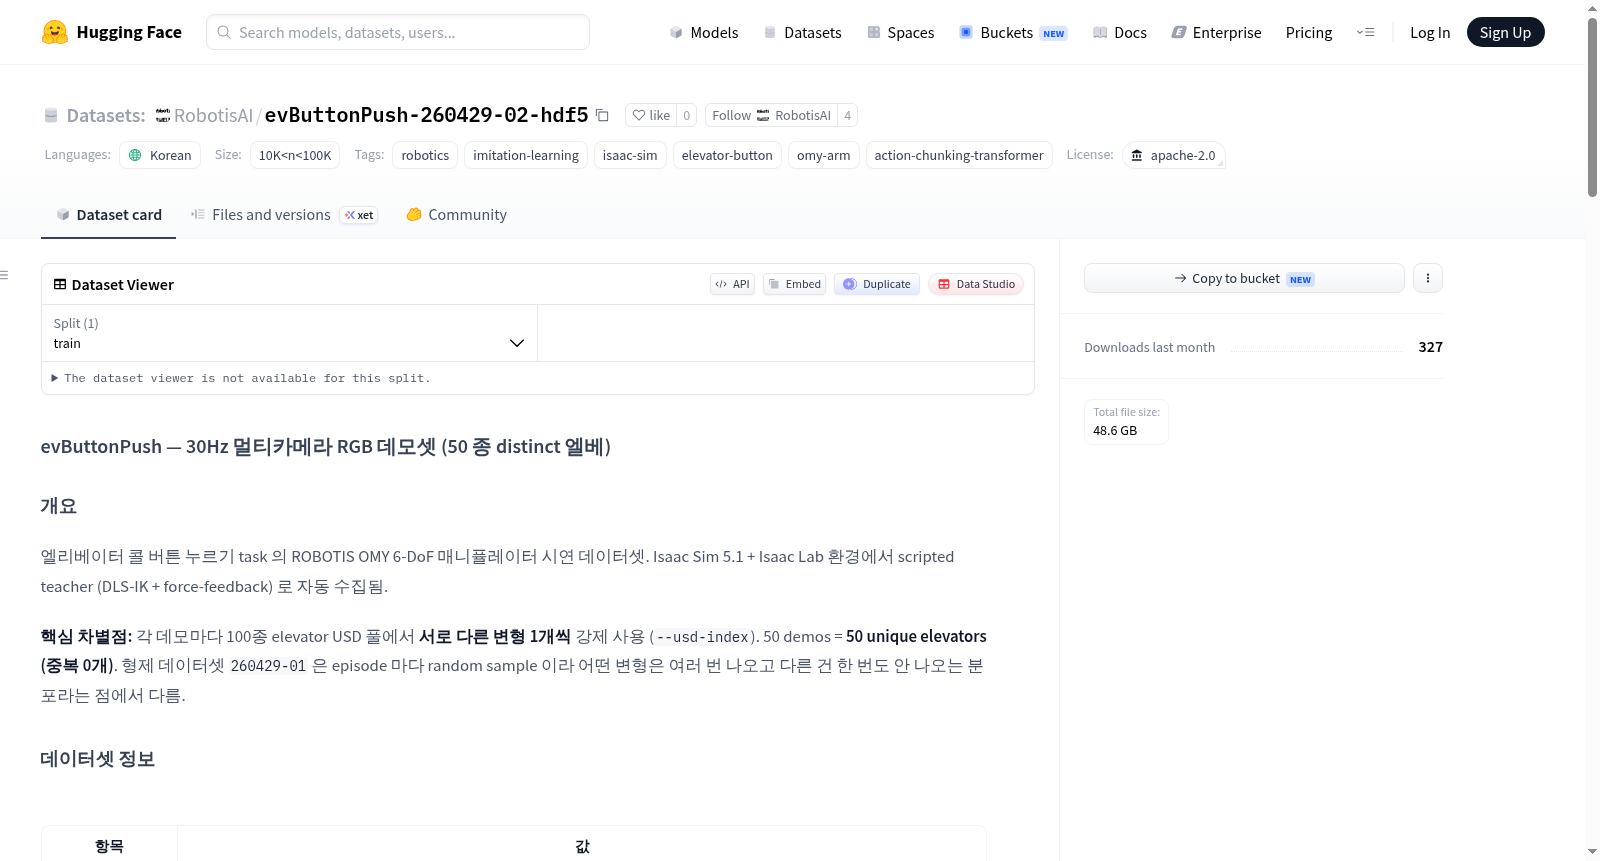Copy dataset name with the copy icon
The width and height of the screenshot is (1600, 861).
pyautogui.click(x=602, y=115)
